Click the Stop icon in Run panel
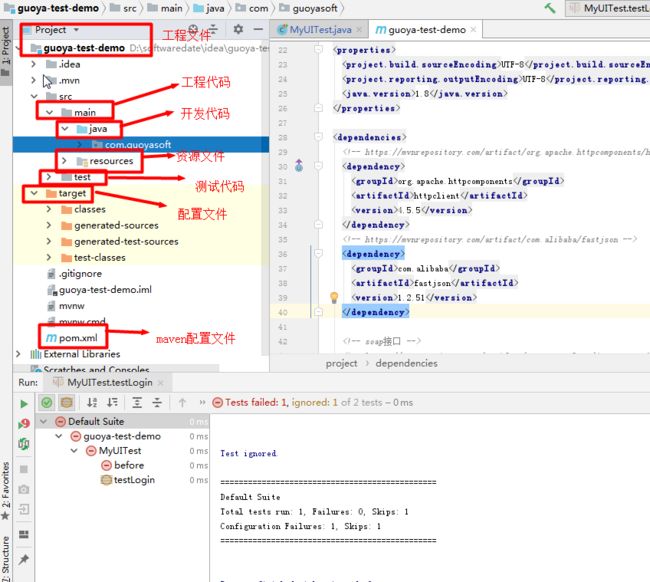This screenshot has width=650, height=582. coord(24,469)
